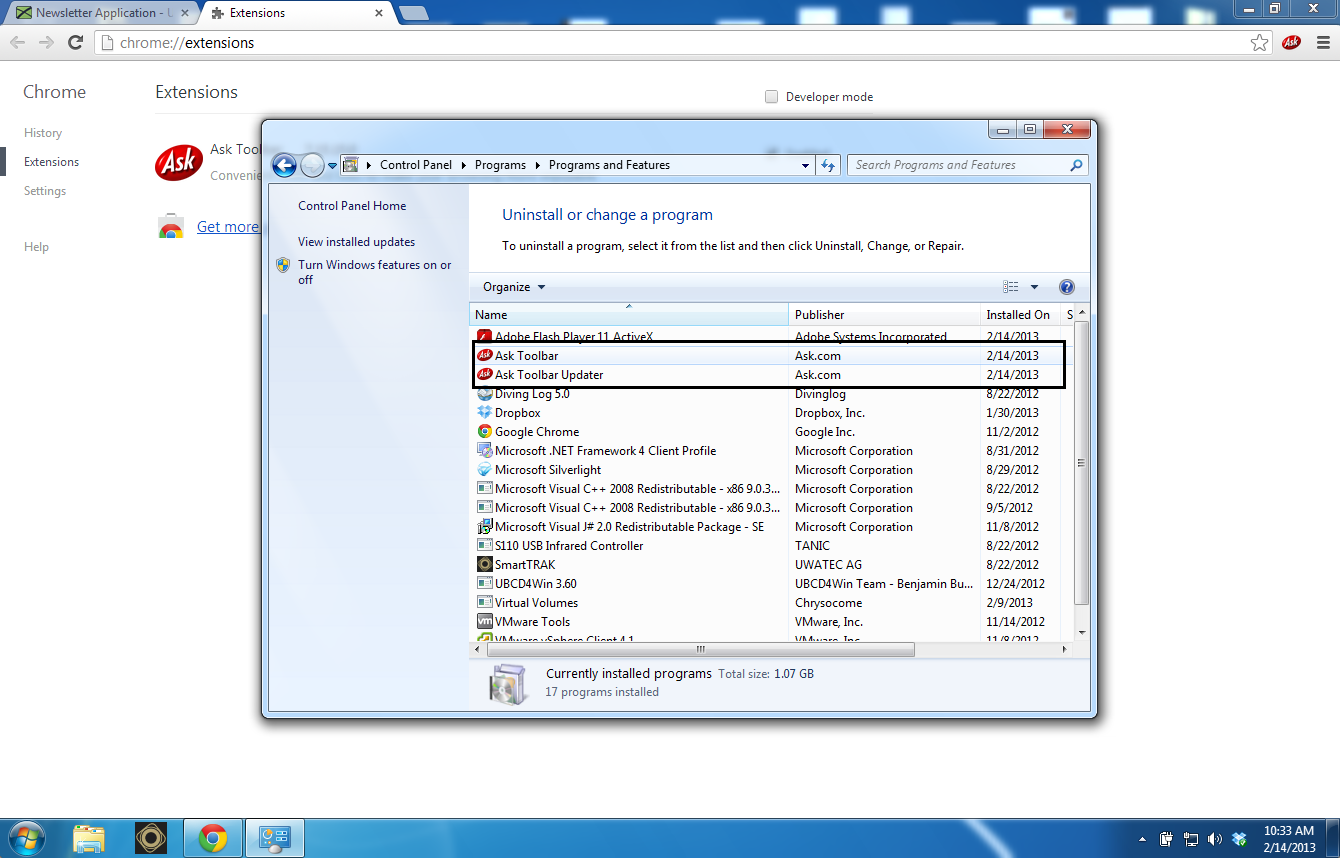Open Windows Explorer from the taskbar
Screen dimensions: 1340x858
(x=89, y=838)
